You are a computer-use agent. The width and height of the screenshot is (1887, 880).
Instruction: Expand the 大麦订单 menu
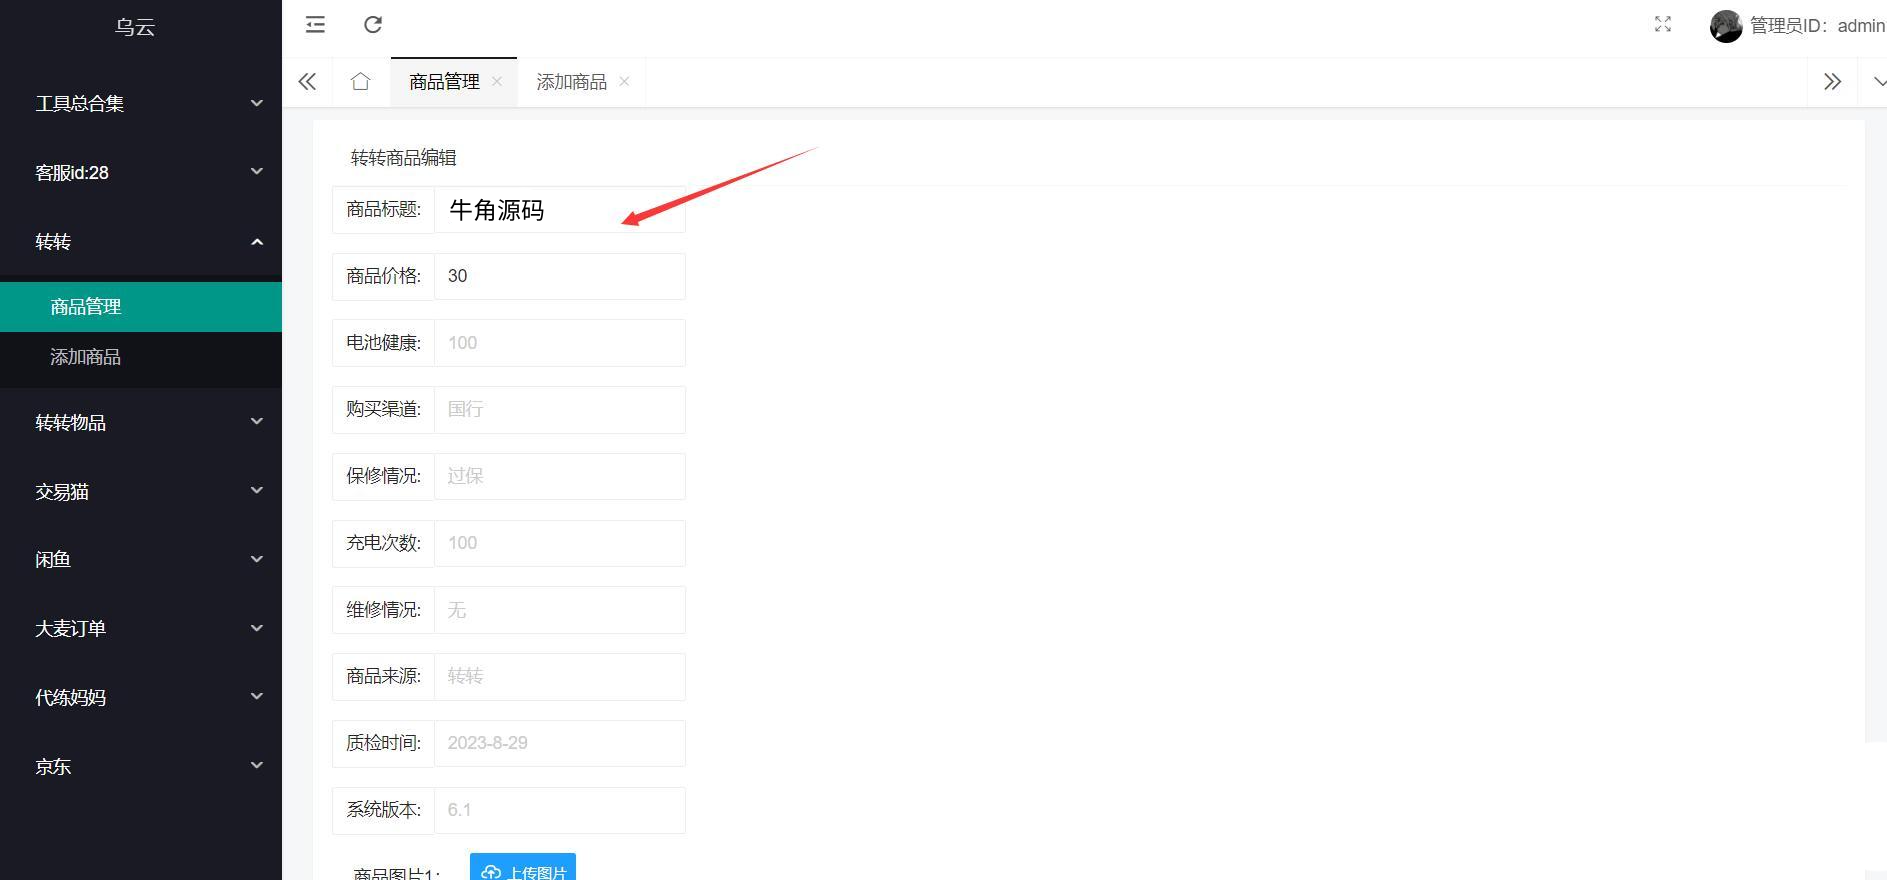[141, 628]
